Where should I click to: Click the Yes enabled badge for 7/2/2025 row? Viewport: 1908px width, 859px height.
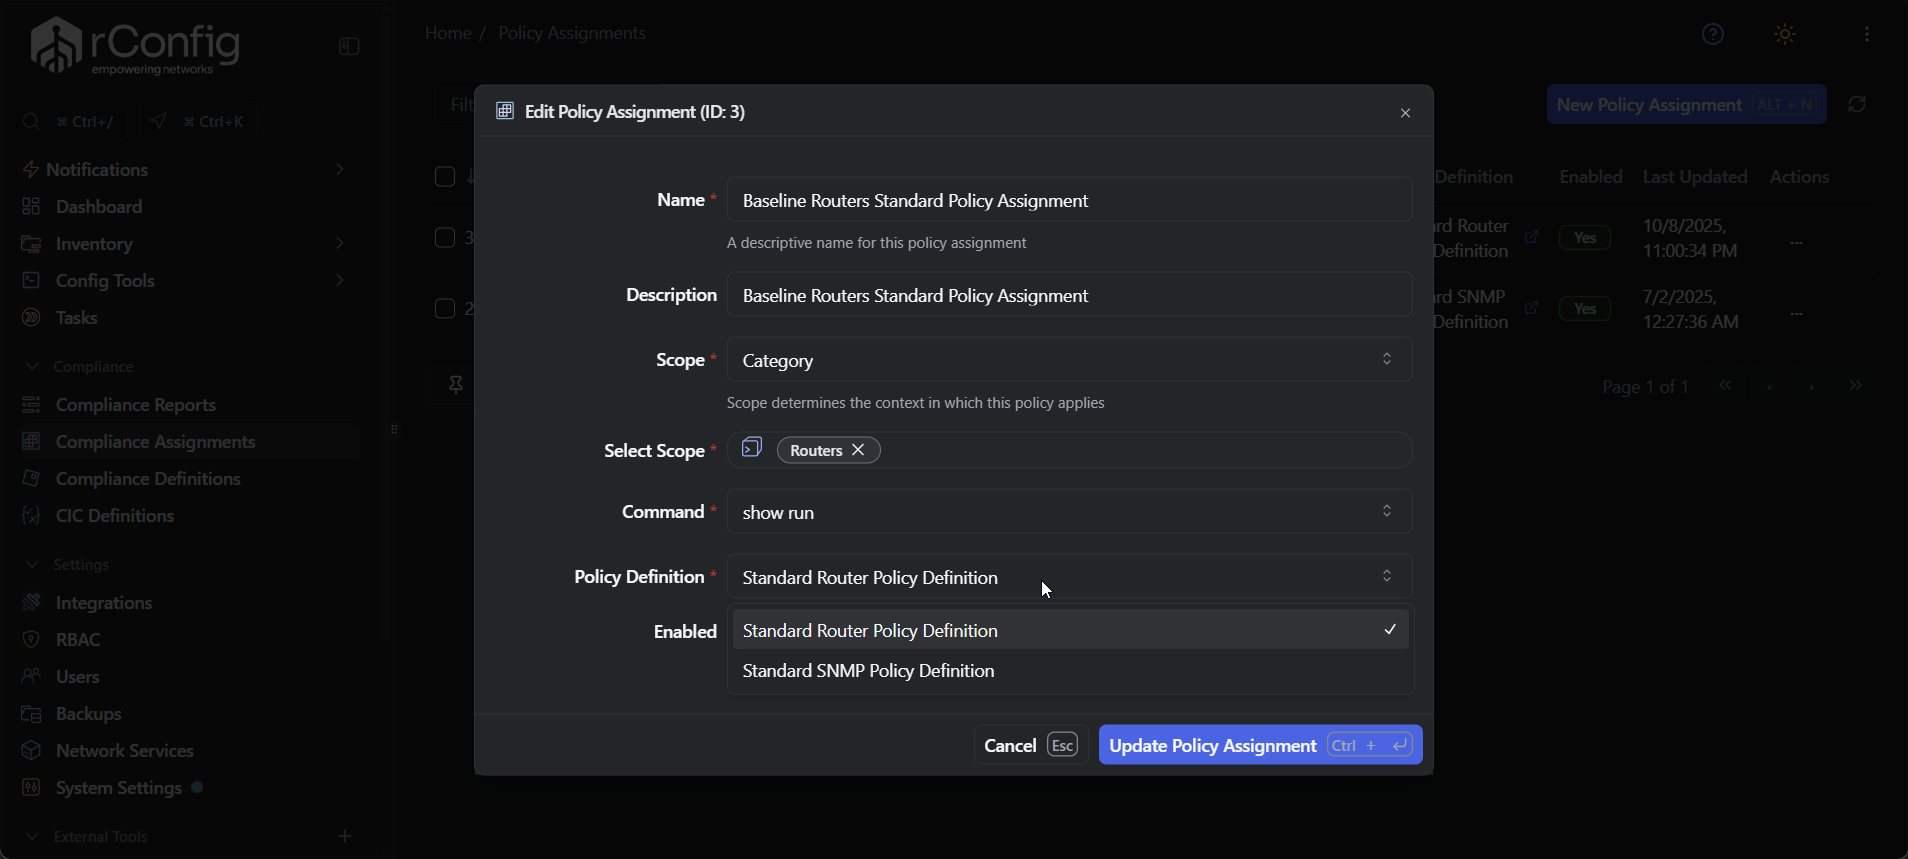pyautogui.click(x=1585, y=309)
